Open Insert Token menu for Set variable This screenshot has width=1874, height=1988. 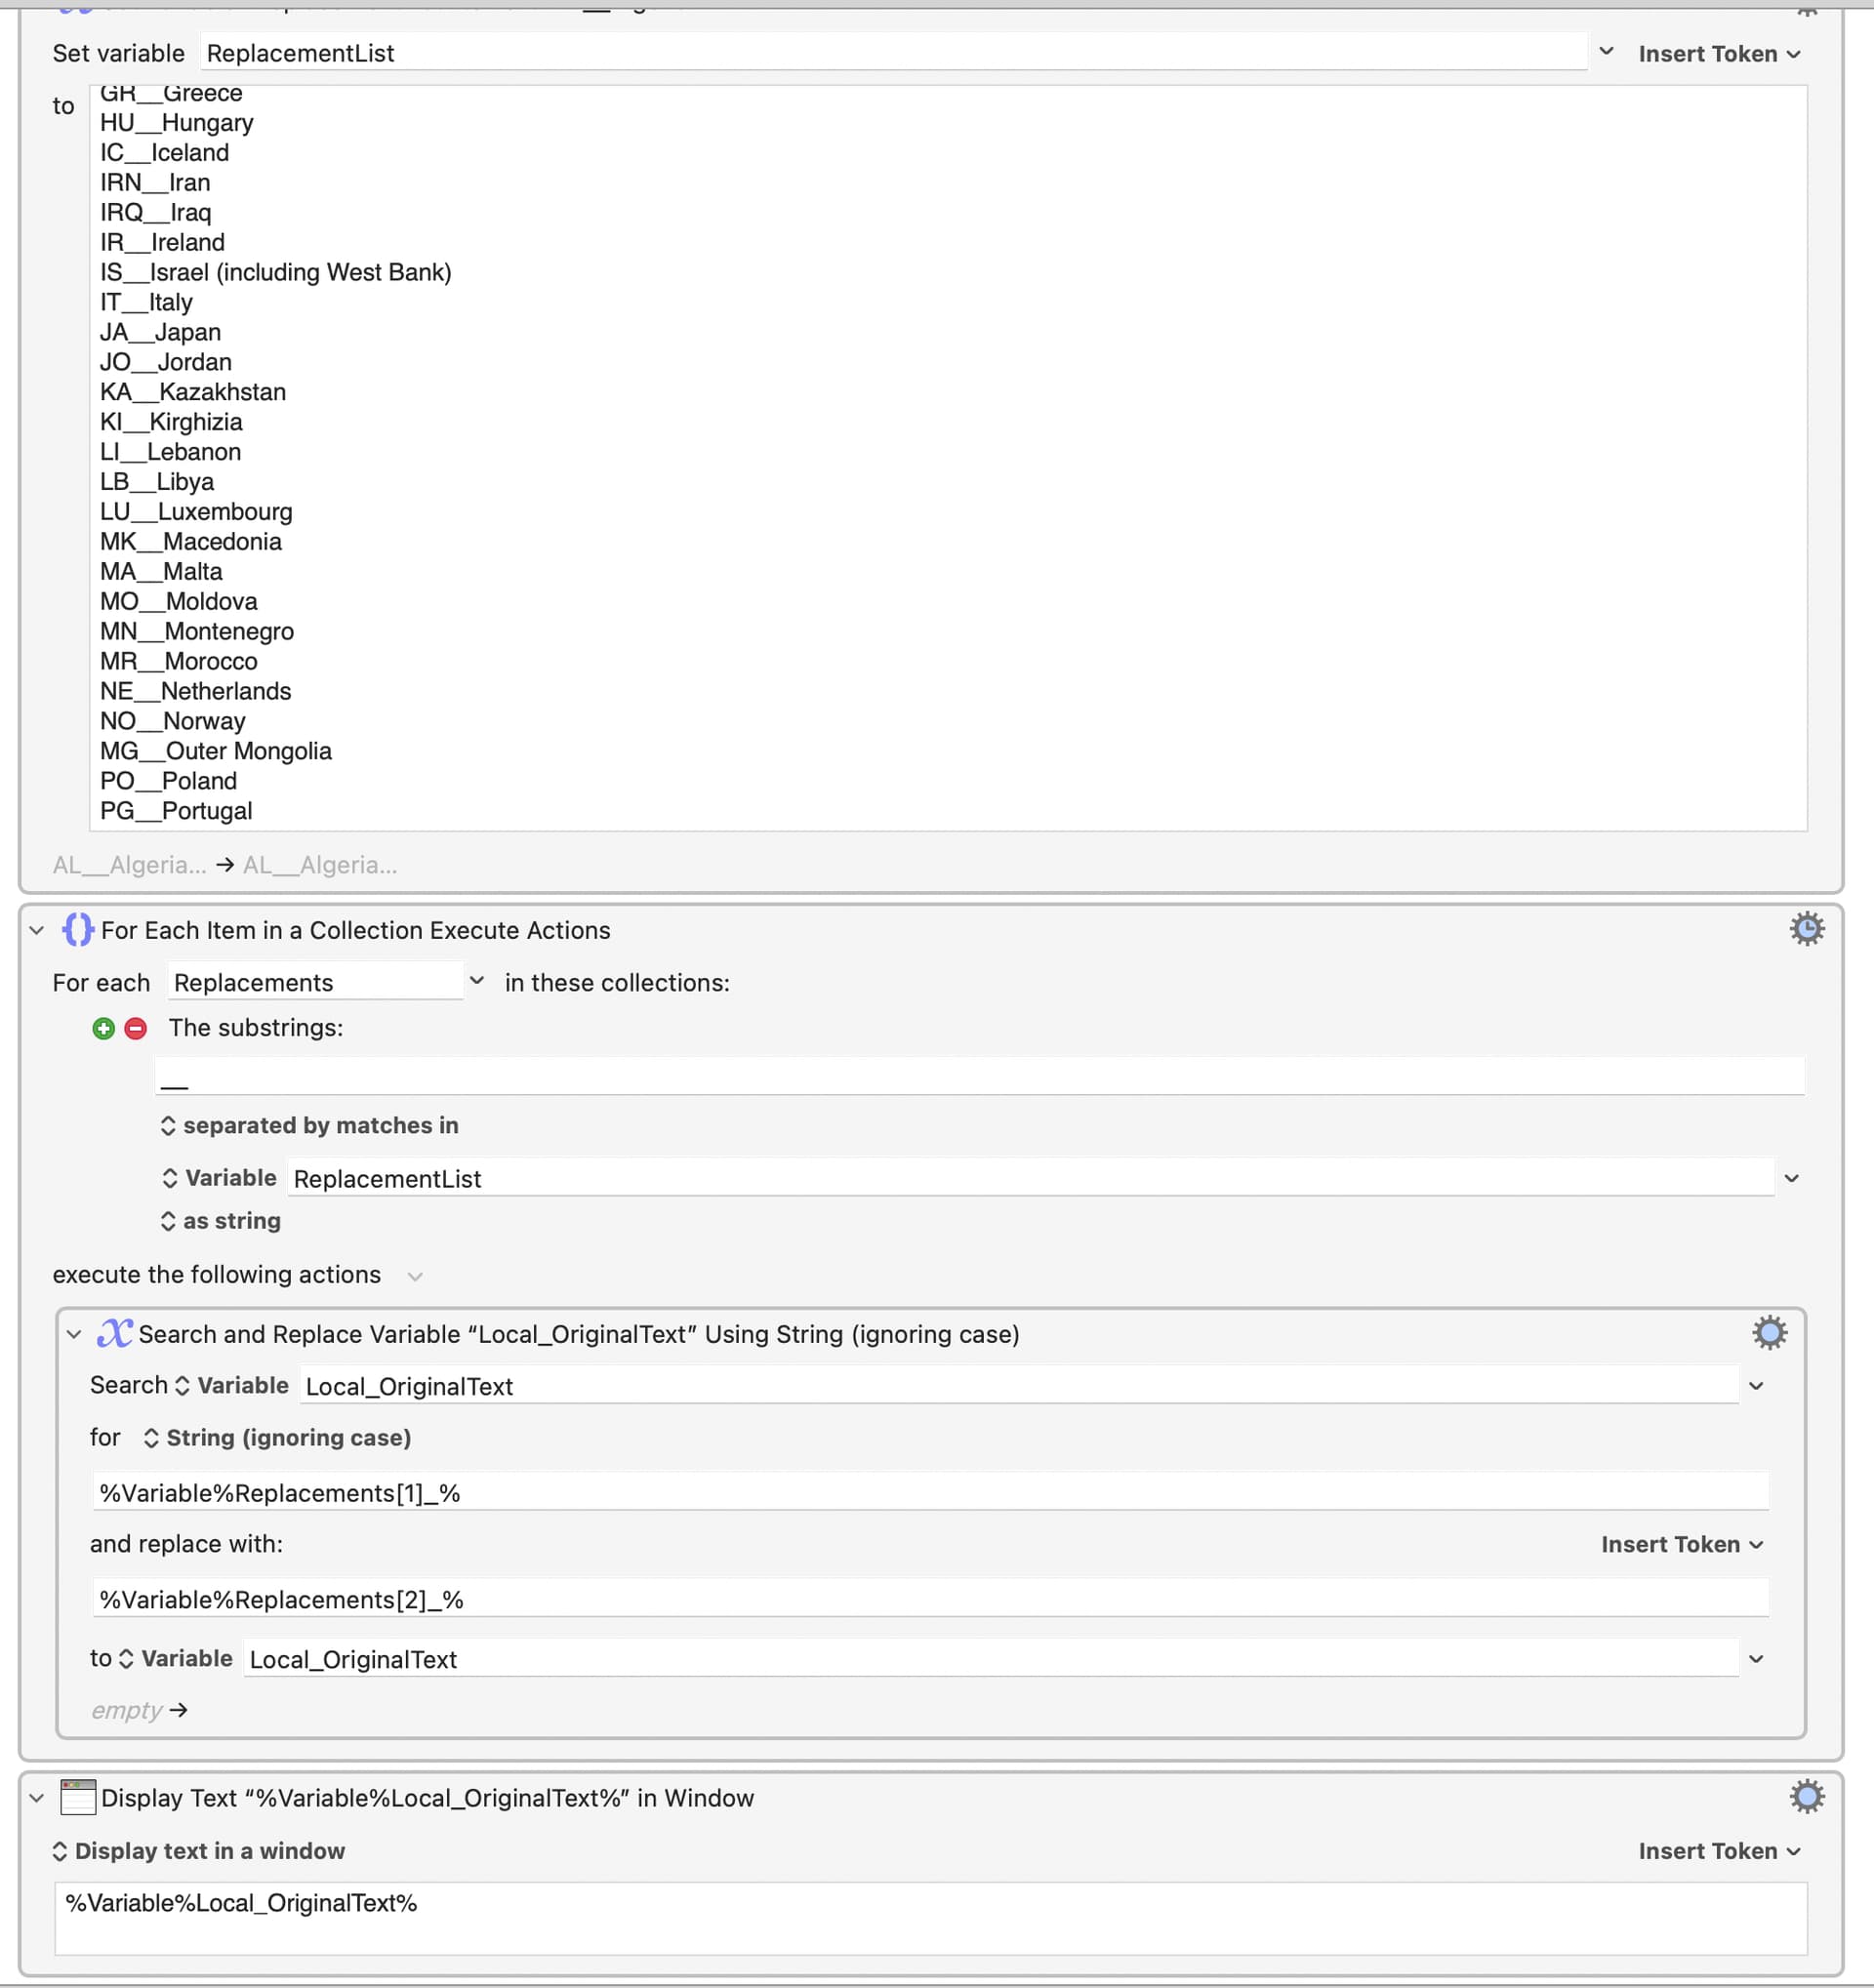click(1719, 54)
